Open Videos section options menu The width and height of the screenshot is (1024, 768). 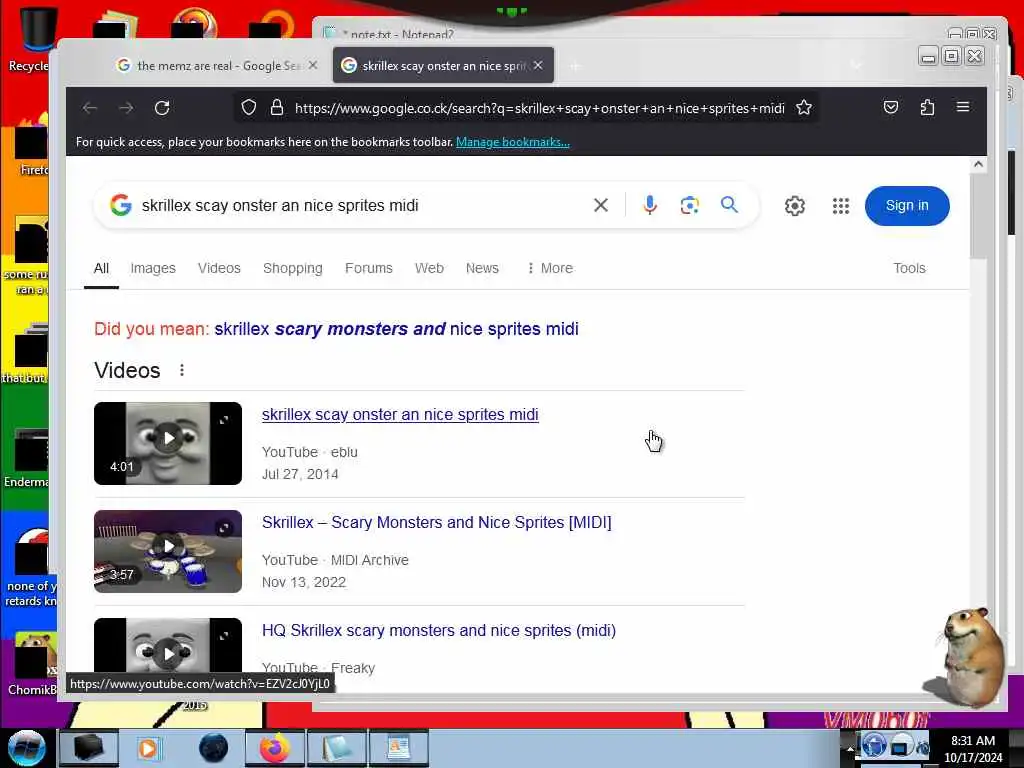[x=182, y=370]
